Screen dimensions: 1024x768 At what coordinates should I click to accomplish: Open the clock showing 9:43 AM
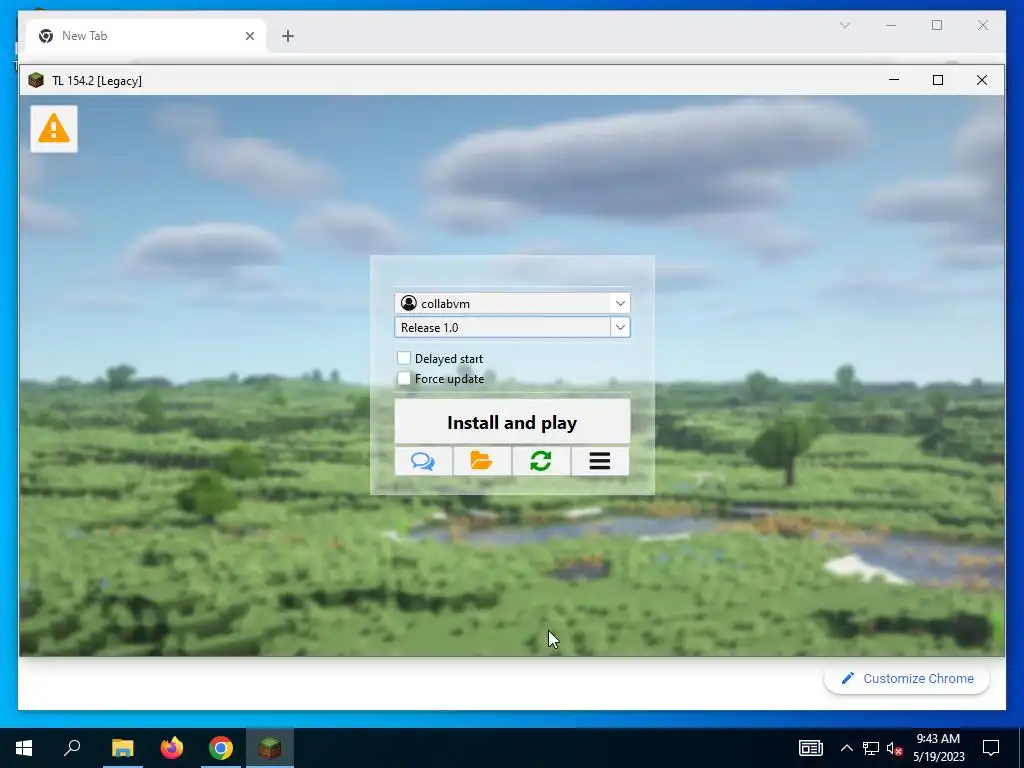(938, 748)
